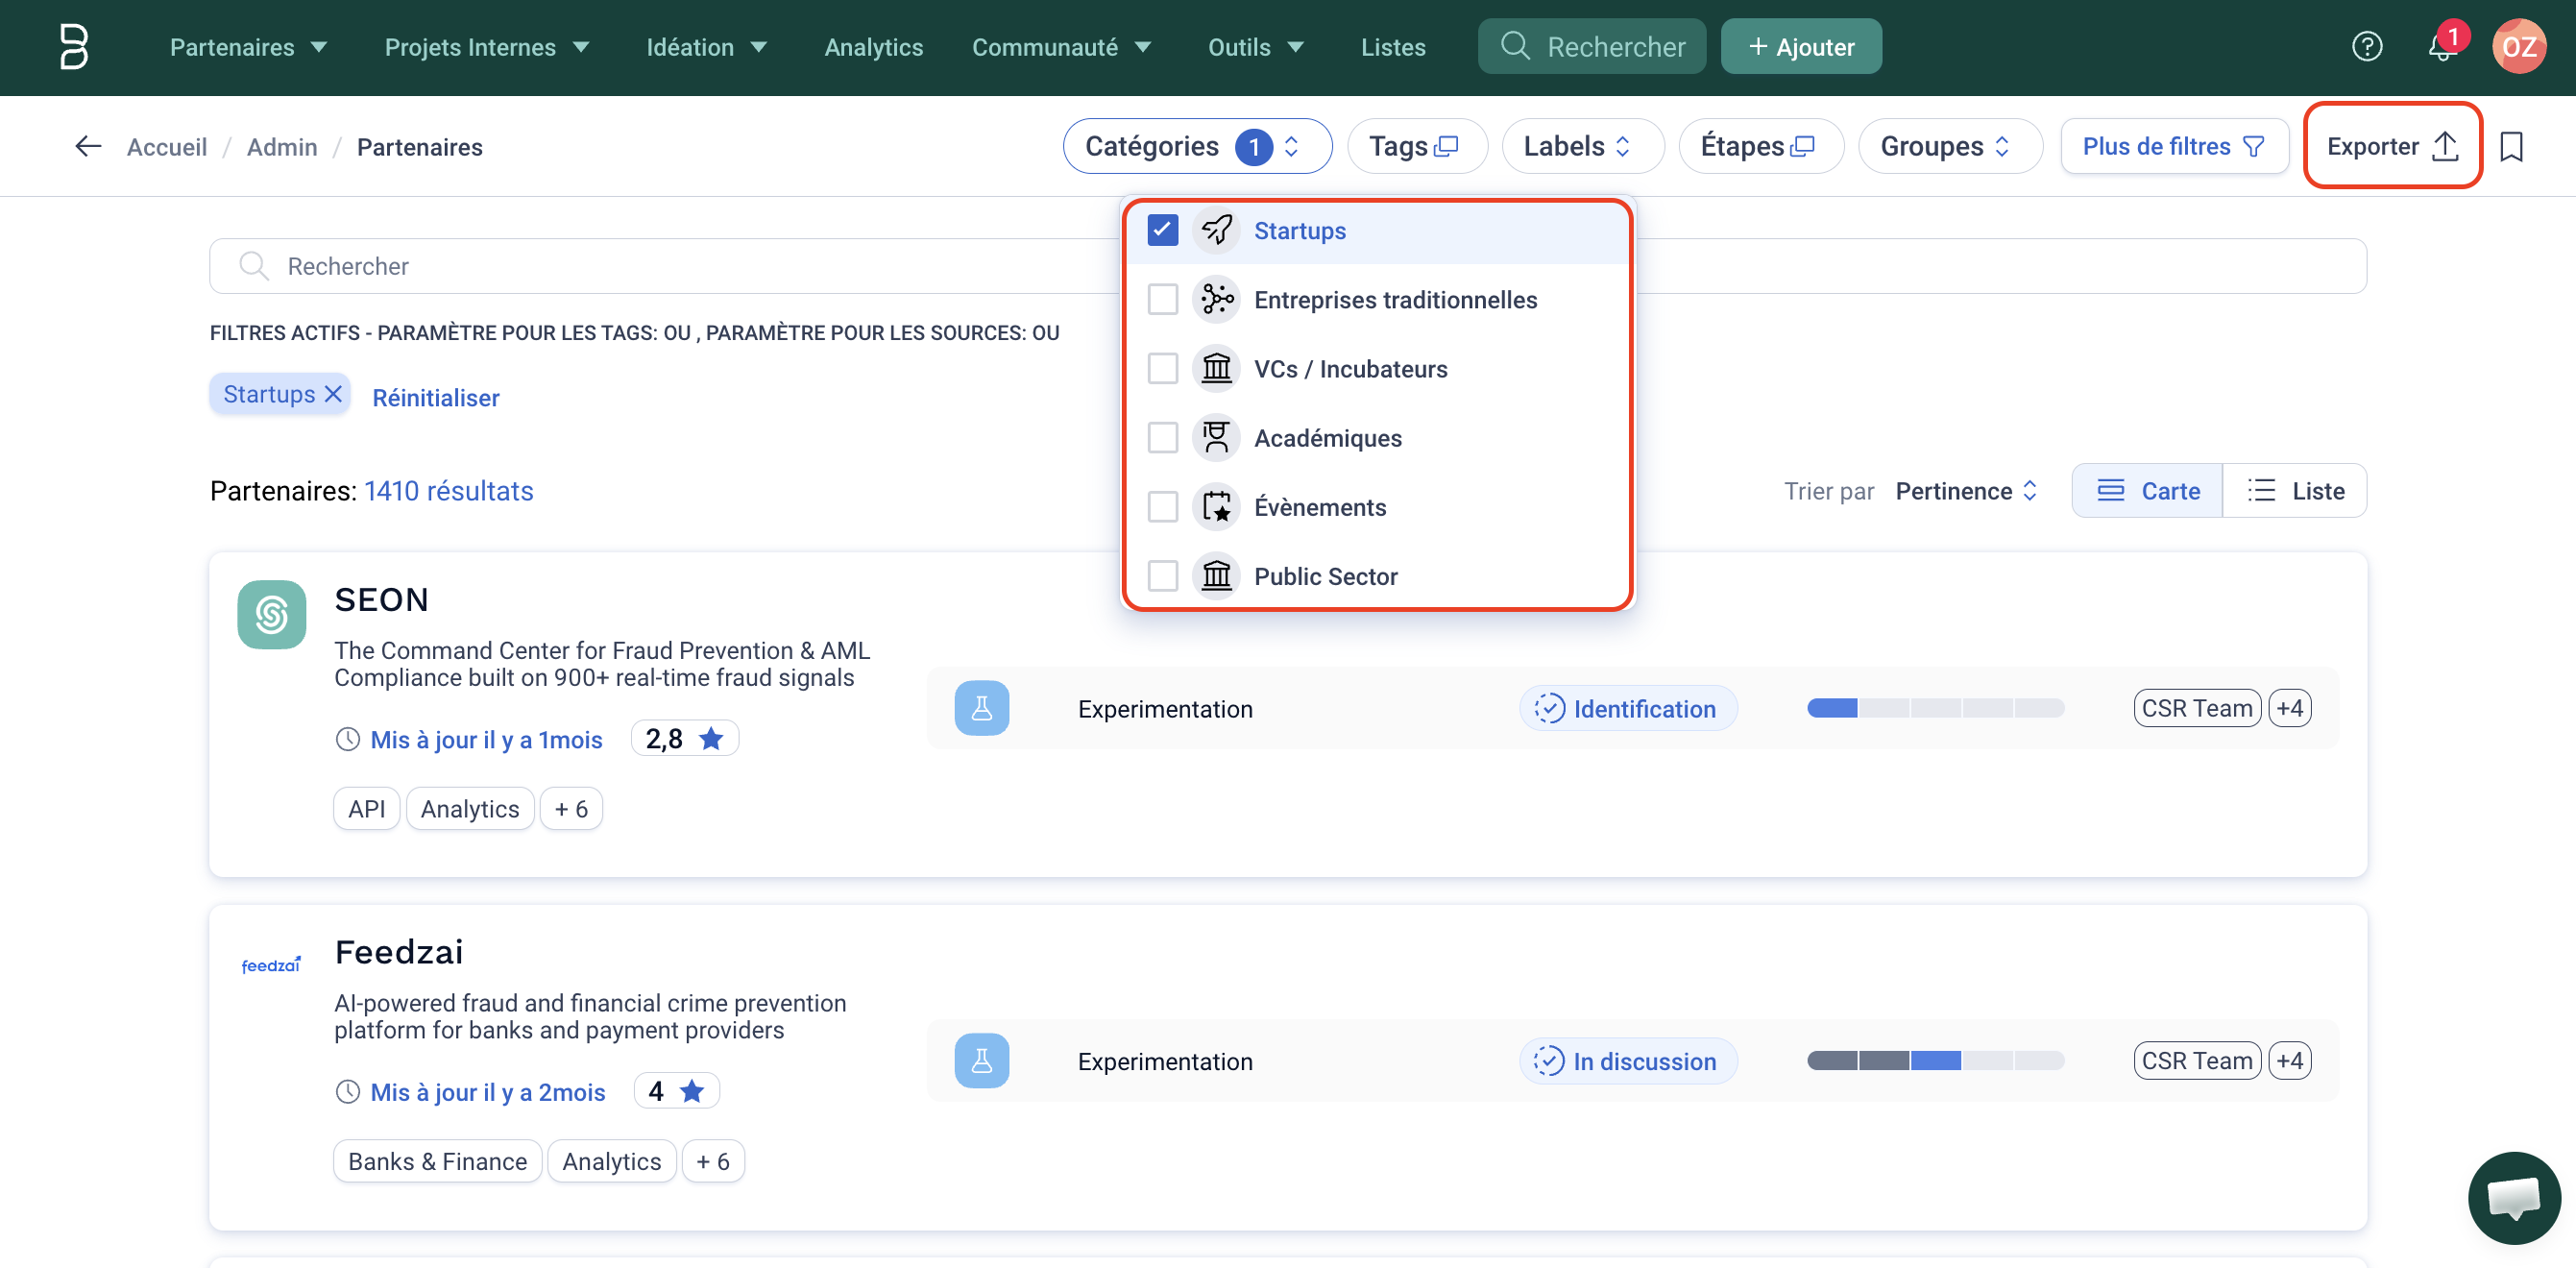Go to Admin breadcrumb
The height and width of the screenshot is (1268, 2576).
[x=281, y=147]
